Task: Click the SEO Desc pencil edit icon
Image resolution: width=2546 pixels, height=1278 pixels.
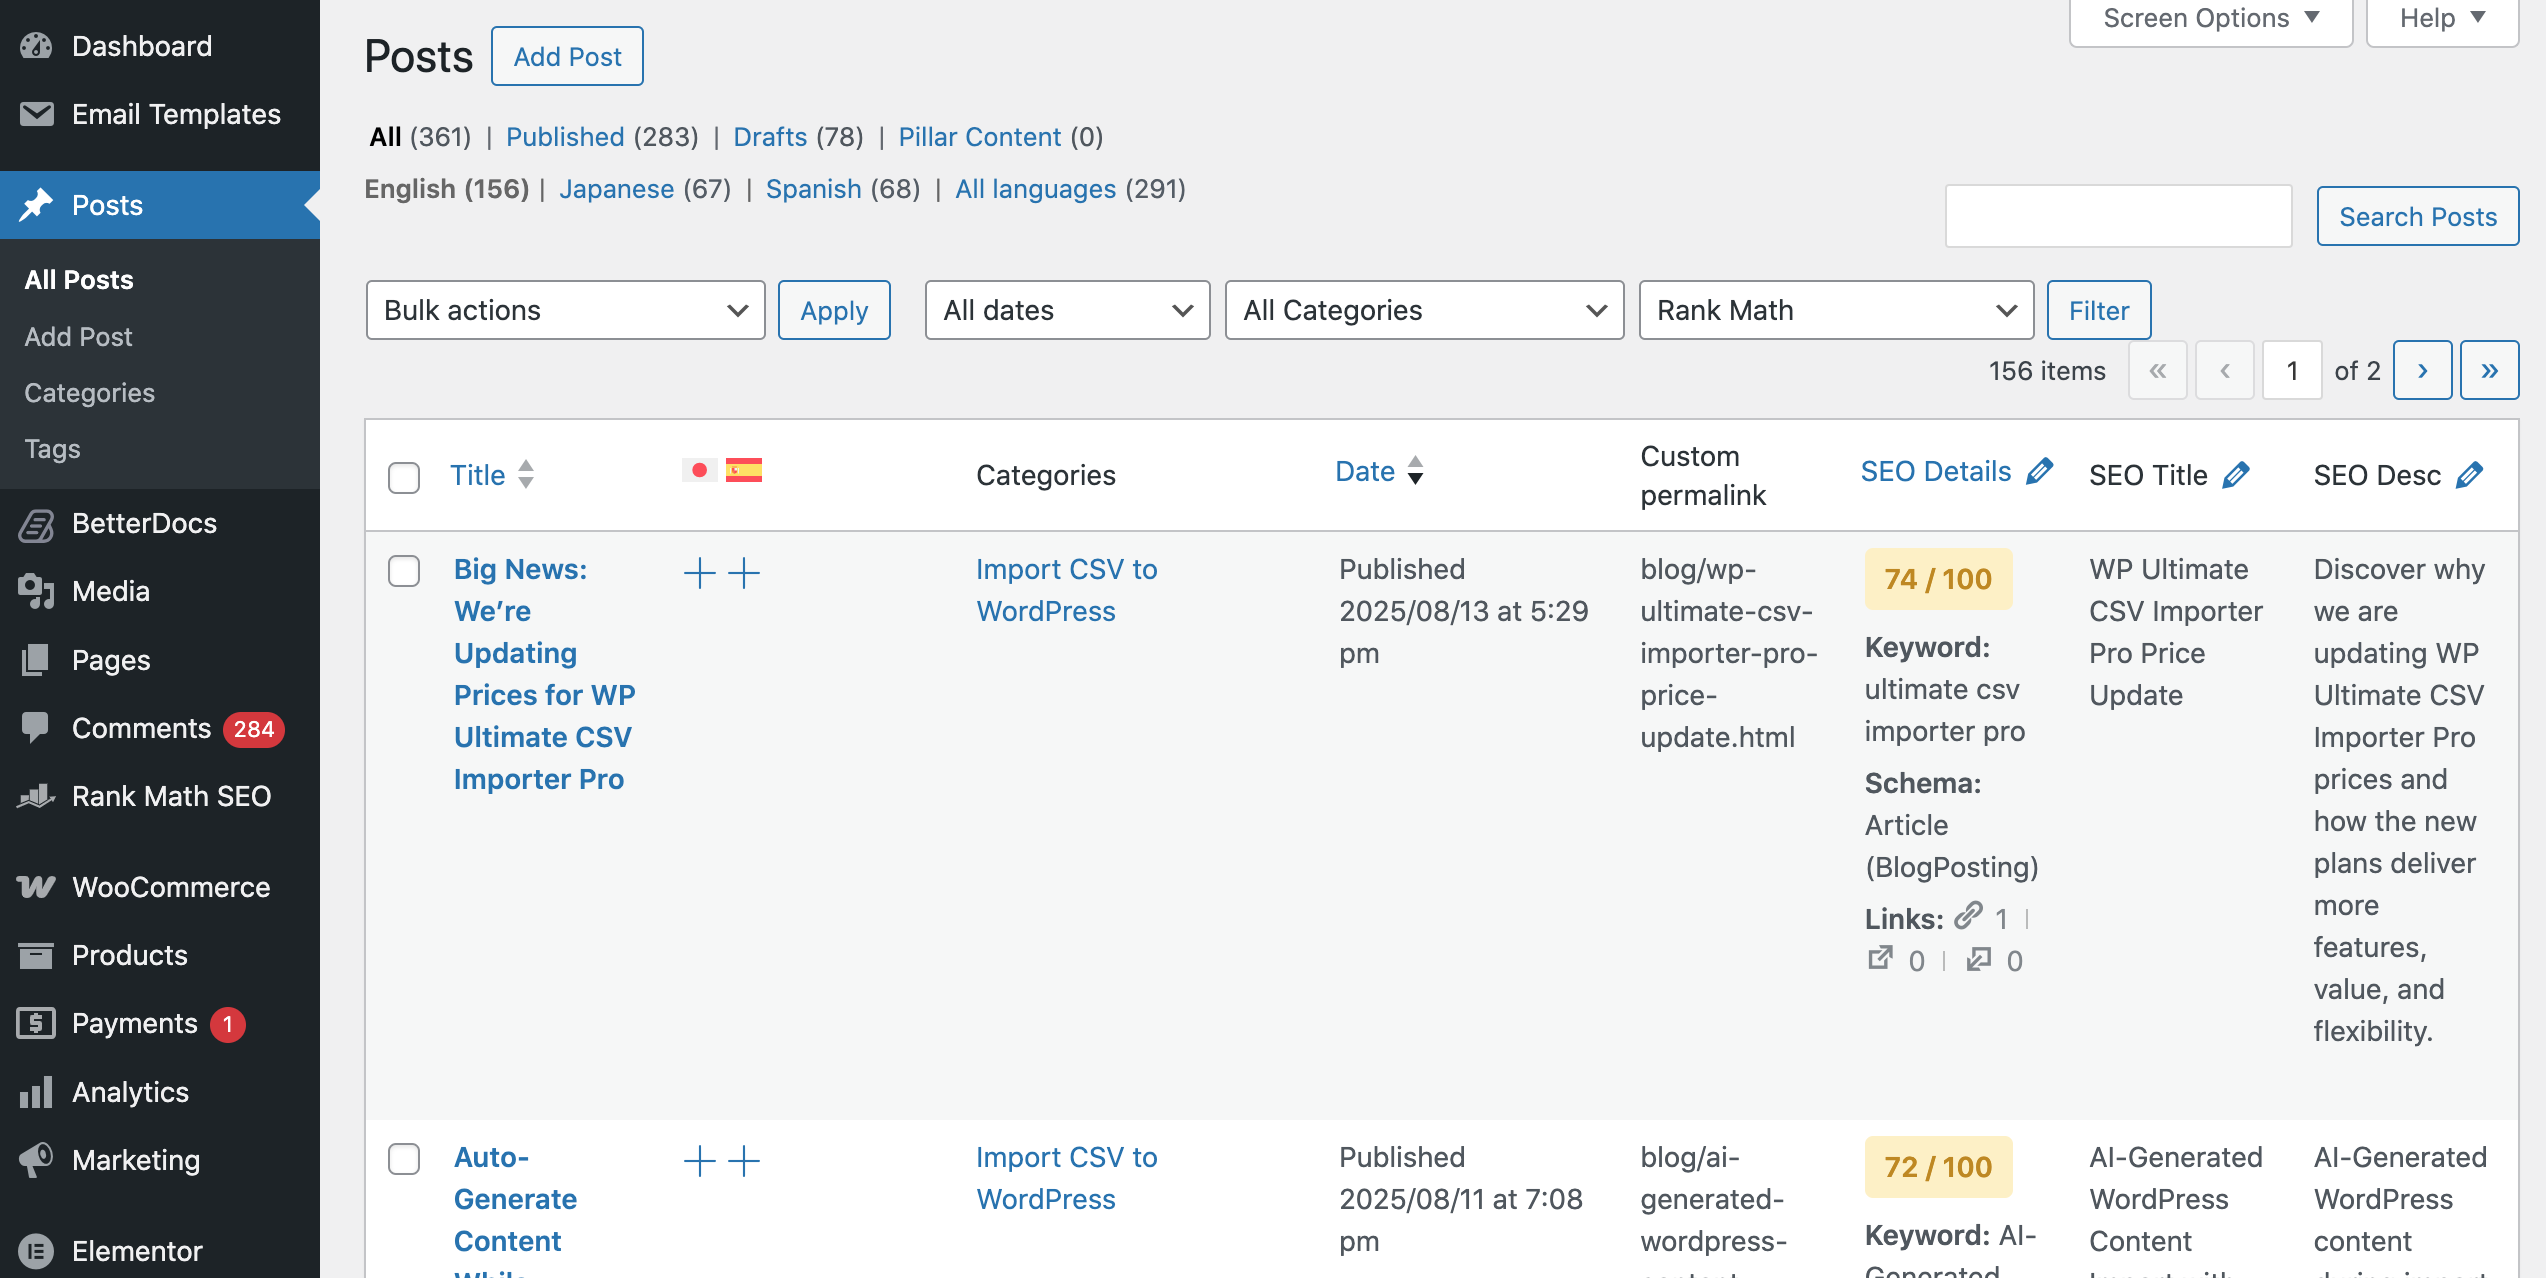Action: coord(2469,475)
